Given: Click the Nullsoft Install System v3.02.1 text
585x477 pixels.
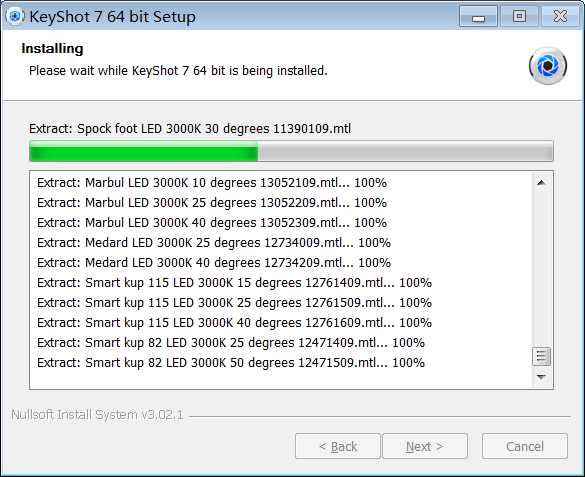Looking at the screenshot, I should coord(97,415).
